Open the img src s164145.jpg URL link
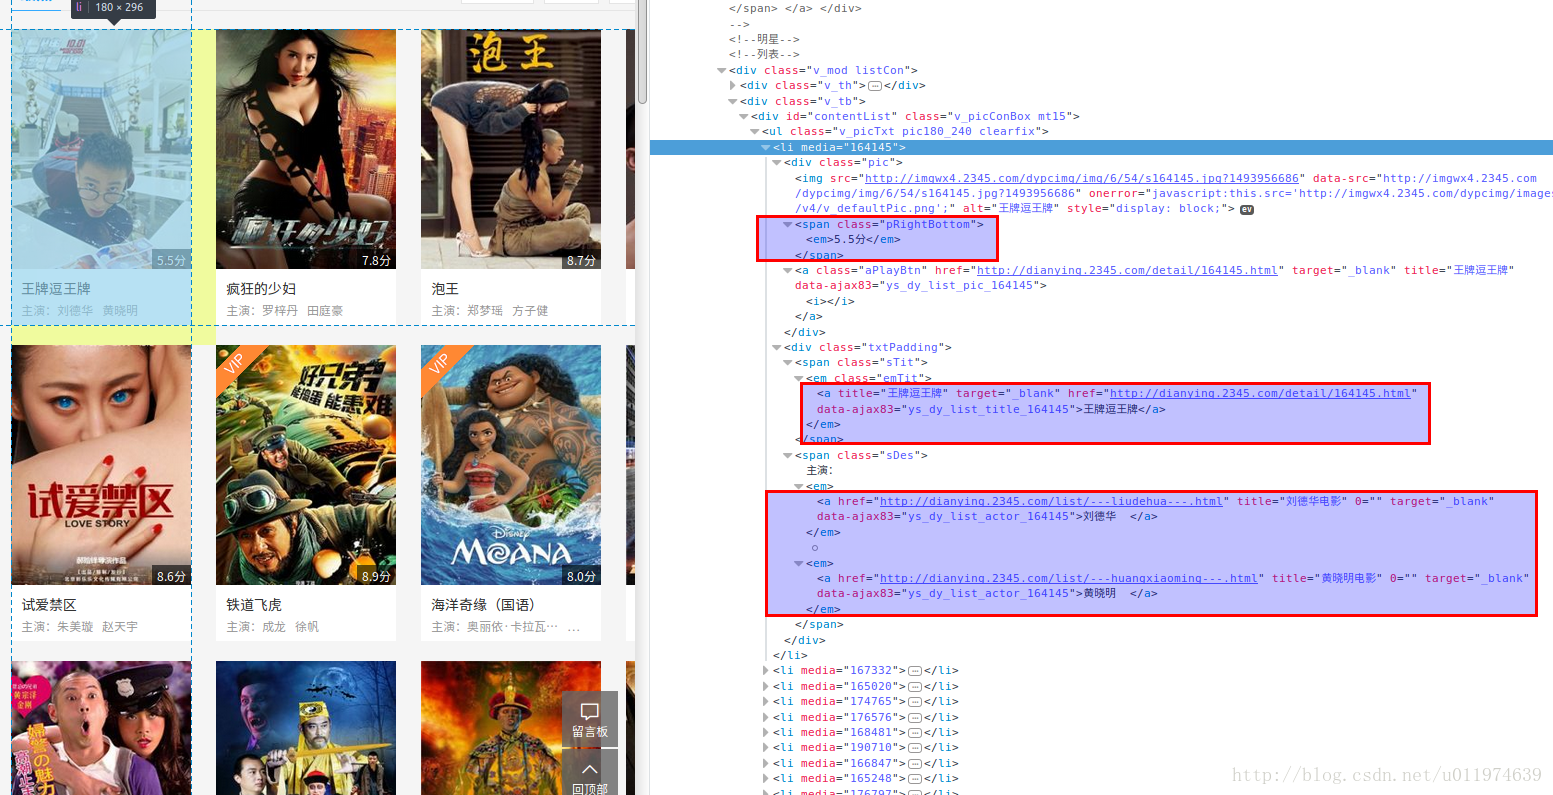The image size is (1553, 795). pyautogui.click(x=1082, y=178)
